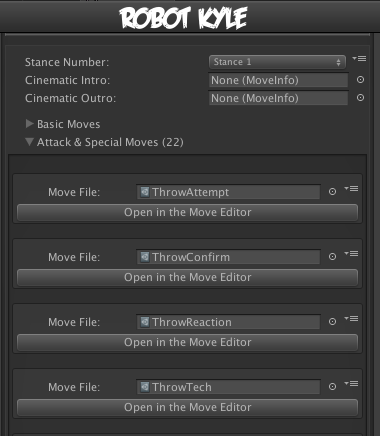The height and width of the screenshot is (436, 380).
Task: Open ThrowTech in the Move Editor
Action: pyautogui.click(x=187, y=407)
